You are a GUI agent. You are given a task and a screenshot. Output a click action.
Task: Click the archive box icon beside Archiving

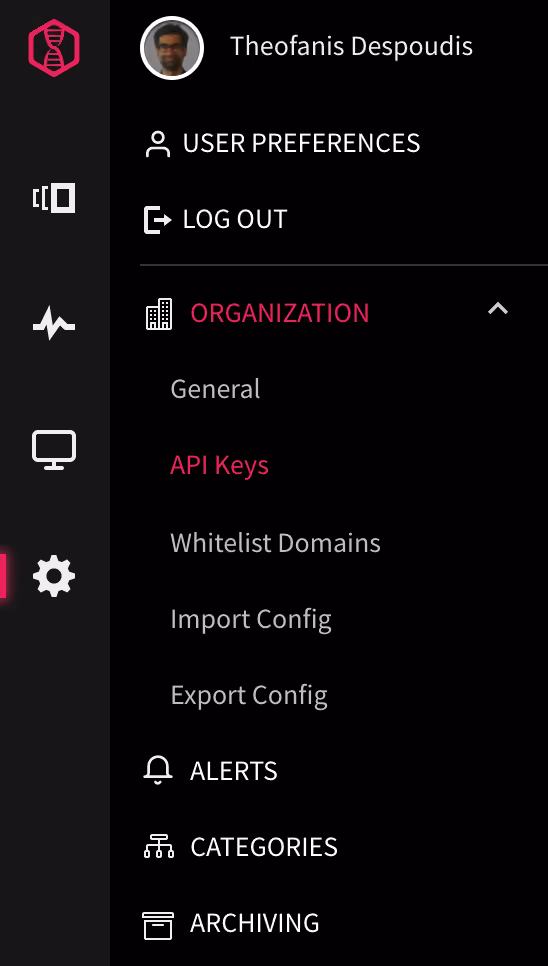[158, 925]
